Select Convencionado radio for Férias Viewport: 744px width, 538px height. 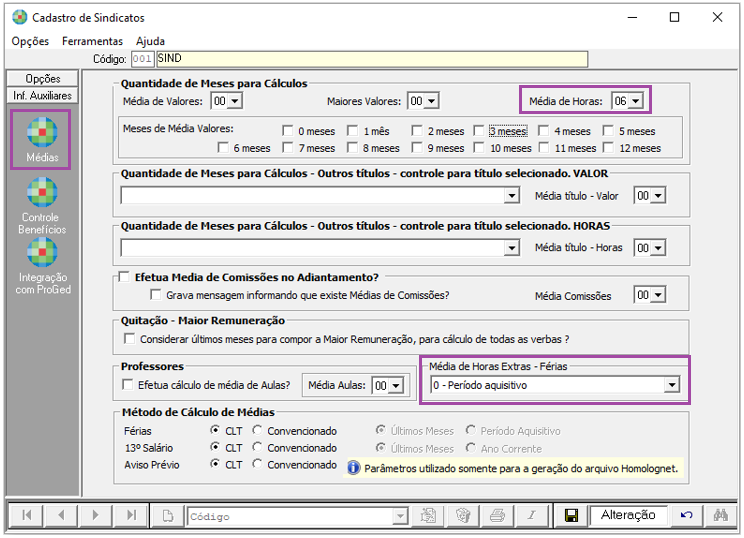257,430
